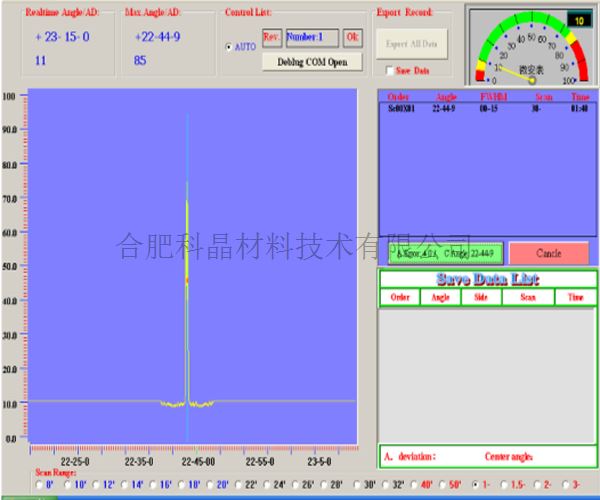This screenshot has width=600, height=500.
Task: Select the Sc00X01 record row in list
Action: tap(403, 107)
